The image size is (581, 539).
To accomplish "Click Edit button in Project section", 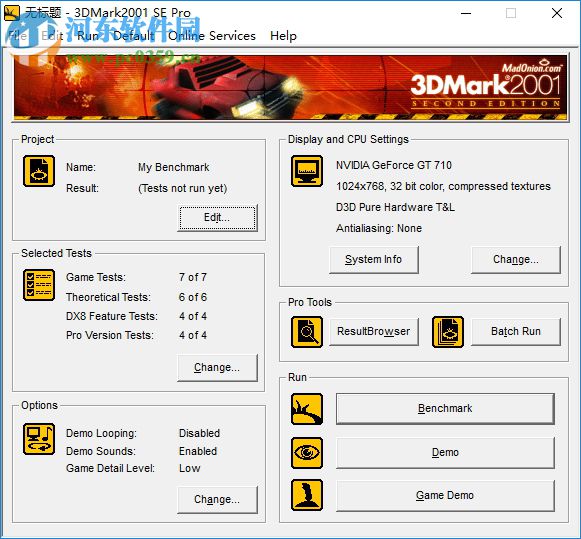I will pos(217,218).
